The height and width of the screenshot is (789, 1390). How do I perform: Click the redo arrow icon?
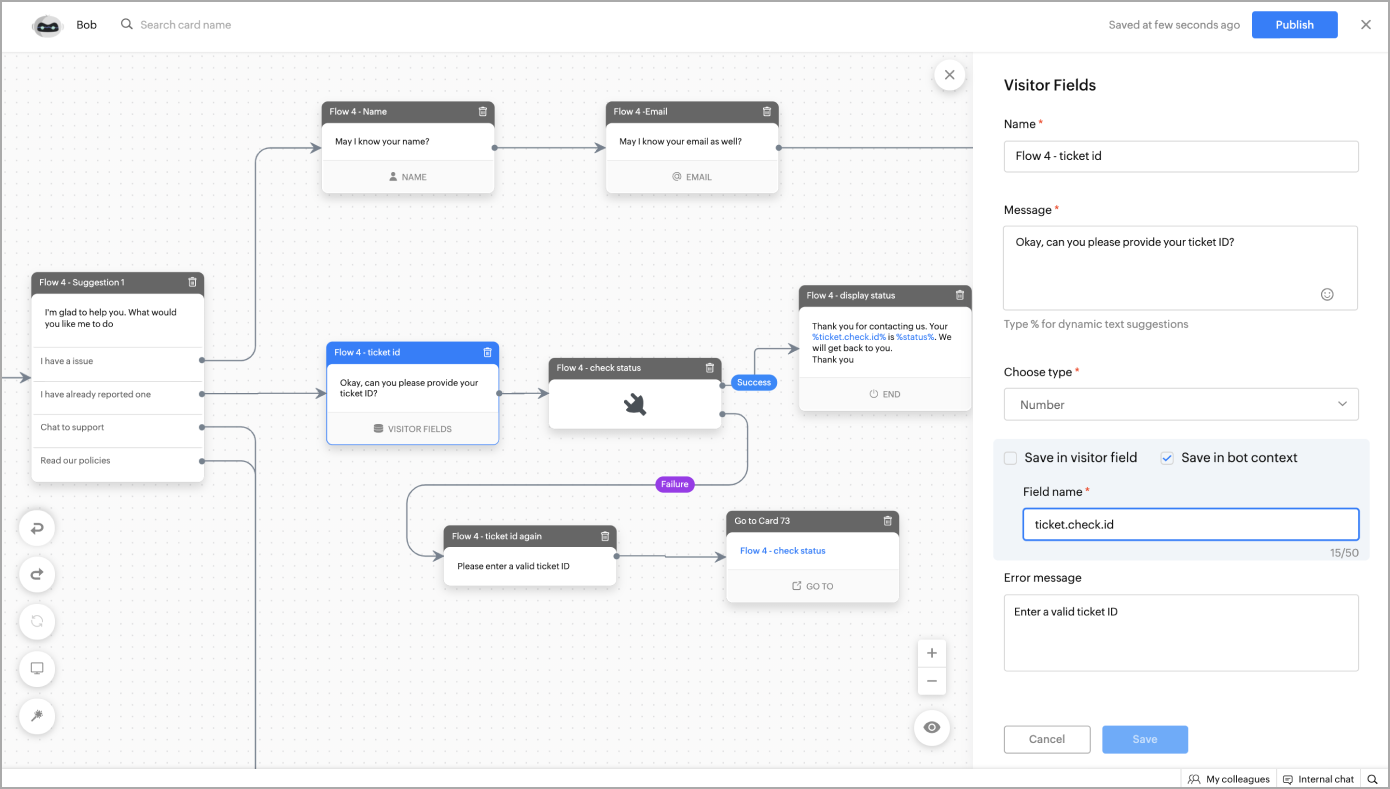(x=37, y=575)
